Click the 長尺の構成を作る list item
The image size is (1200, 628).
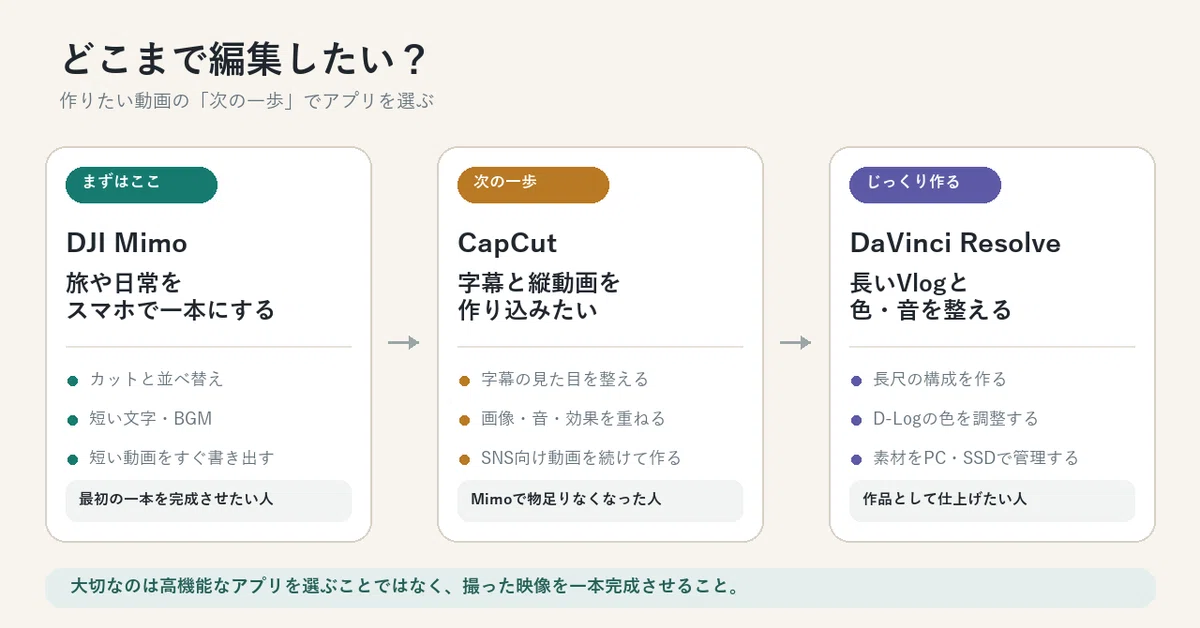click(940, 380)
